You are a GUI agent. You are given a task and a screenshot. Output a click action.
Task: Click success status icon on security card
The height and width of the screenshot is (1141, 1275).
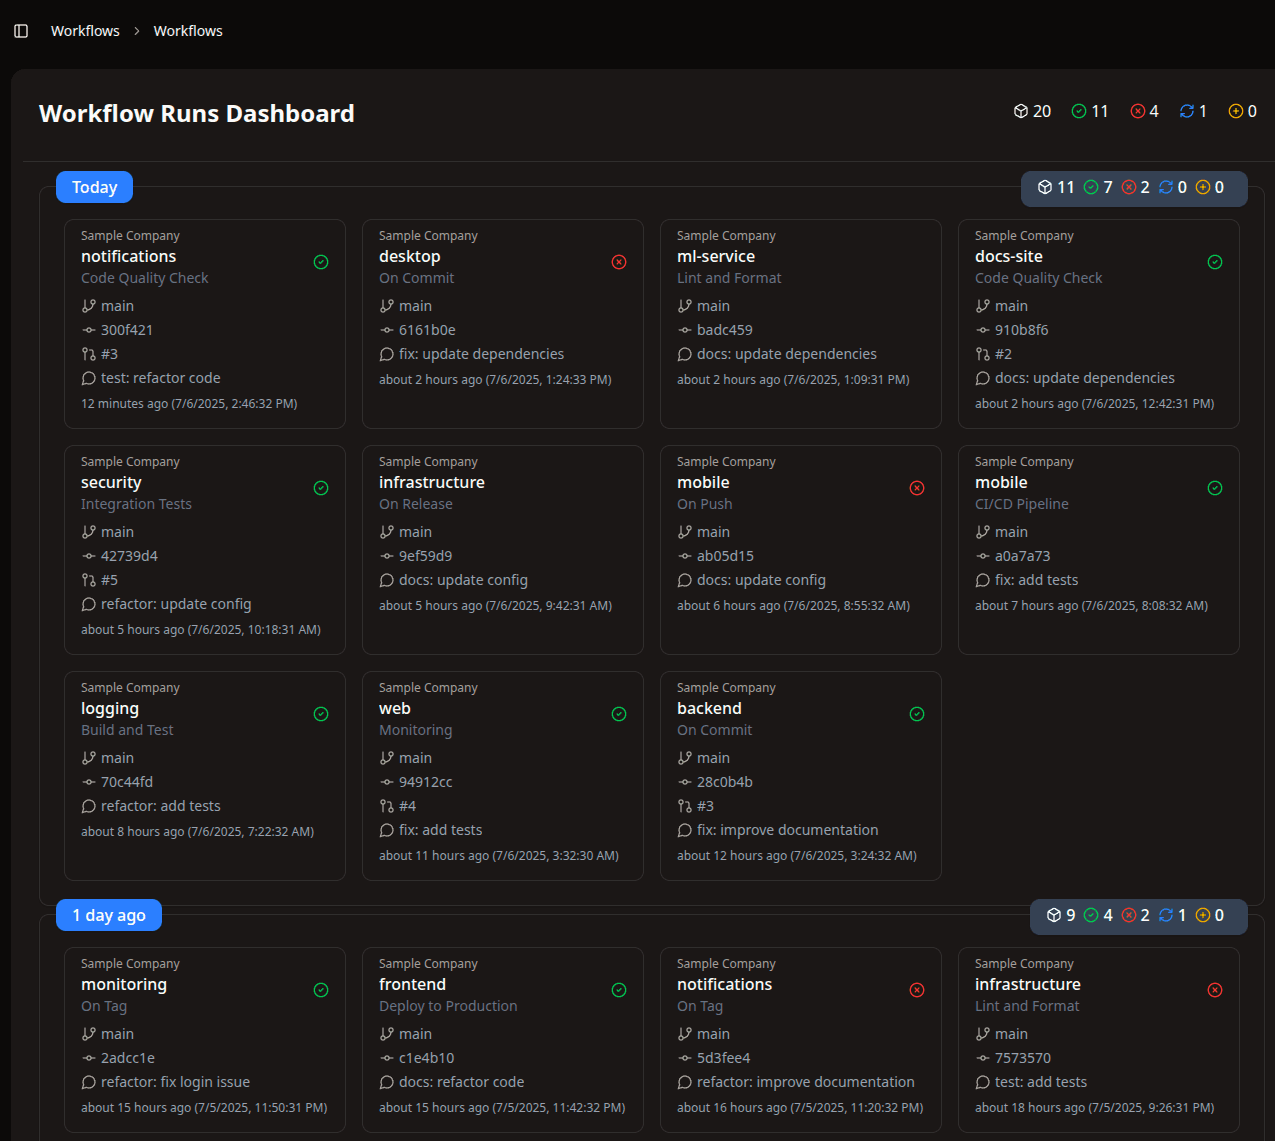321,488
